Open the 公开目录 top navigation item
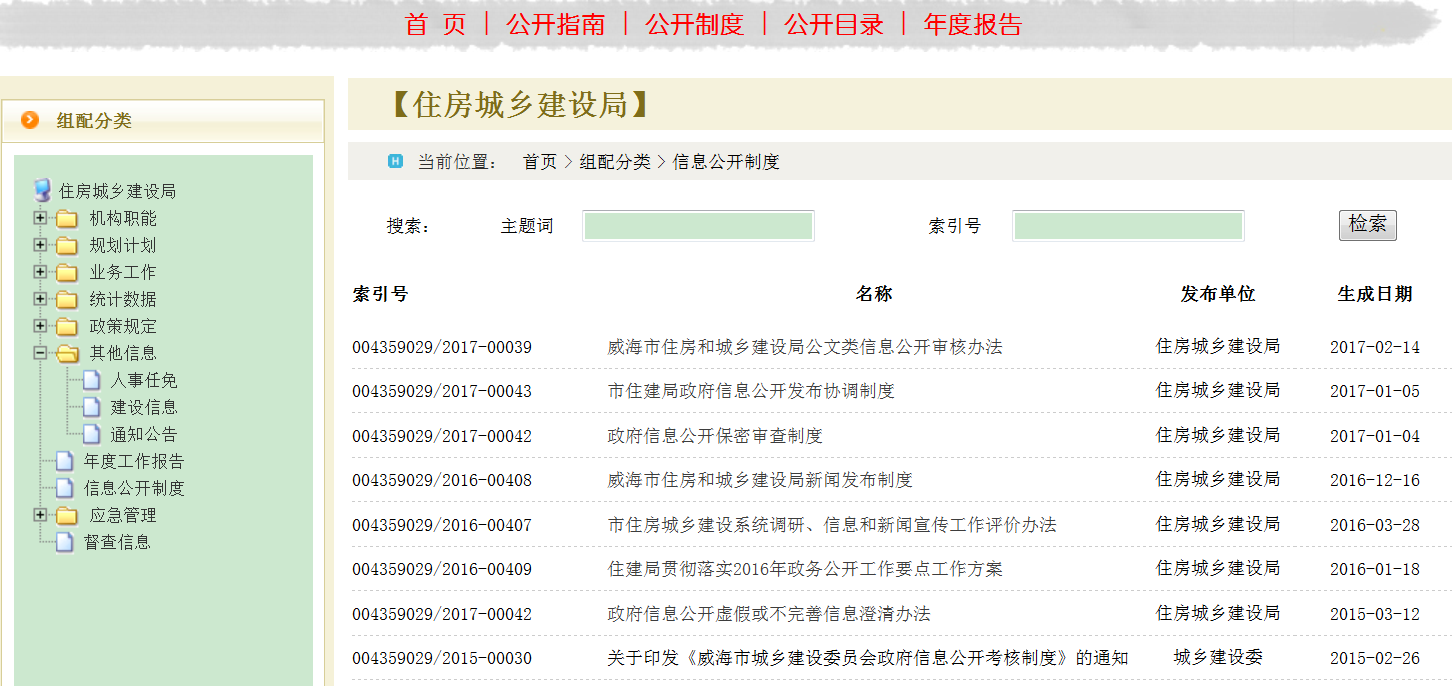The height and width of the screenshot is (686, 1452). click(x=834, y=25)
